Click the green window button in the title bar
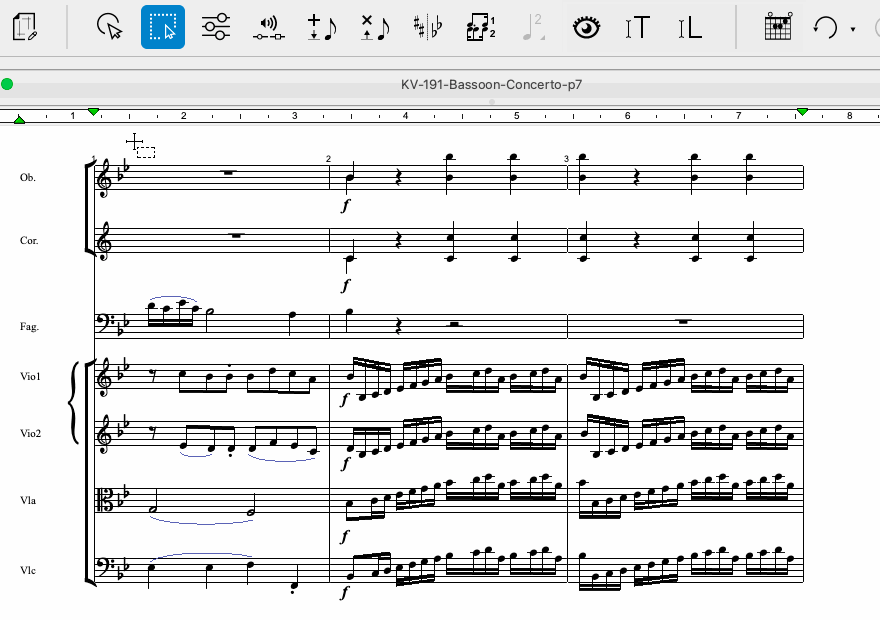Image resolution: width=880 pixels, height=620 pixels. pyautogui.click(x=8, y=85)
